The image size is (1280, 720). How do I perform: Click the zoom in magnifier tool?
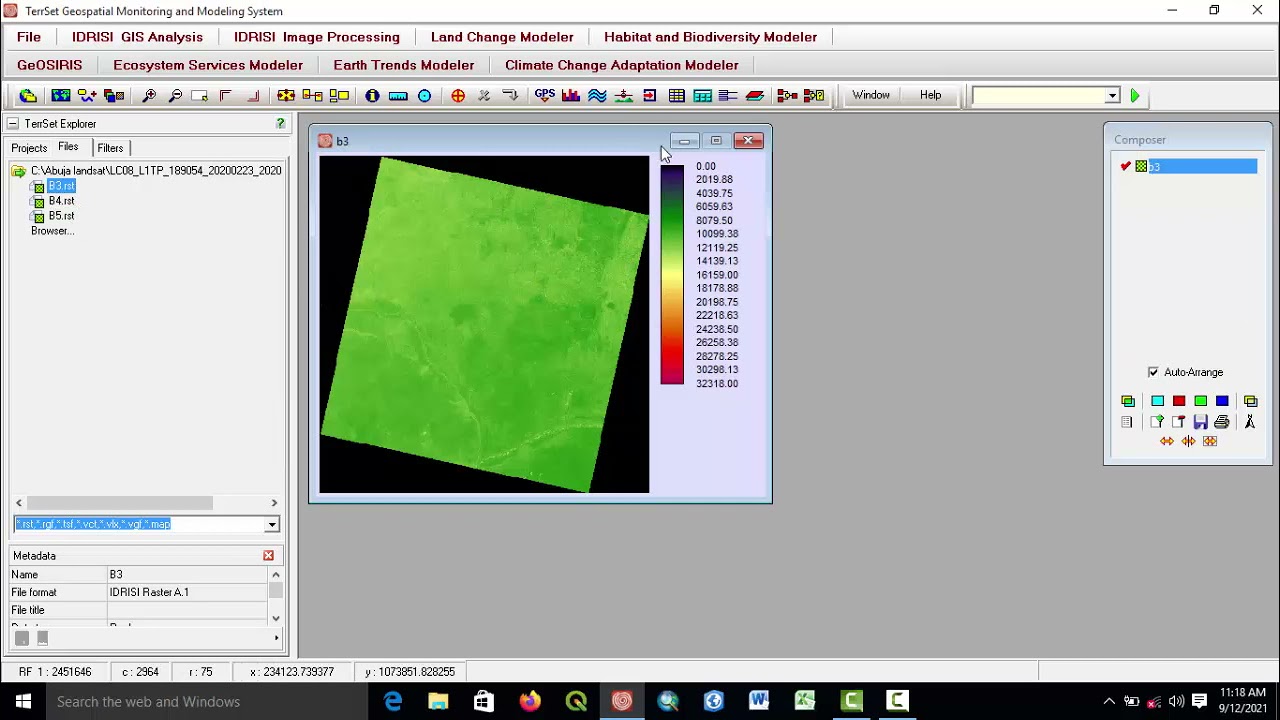pyautogui.click(x=149, y=96)
